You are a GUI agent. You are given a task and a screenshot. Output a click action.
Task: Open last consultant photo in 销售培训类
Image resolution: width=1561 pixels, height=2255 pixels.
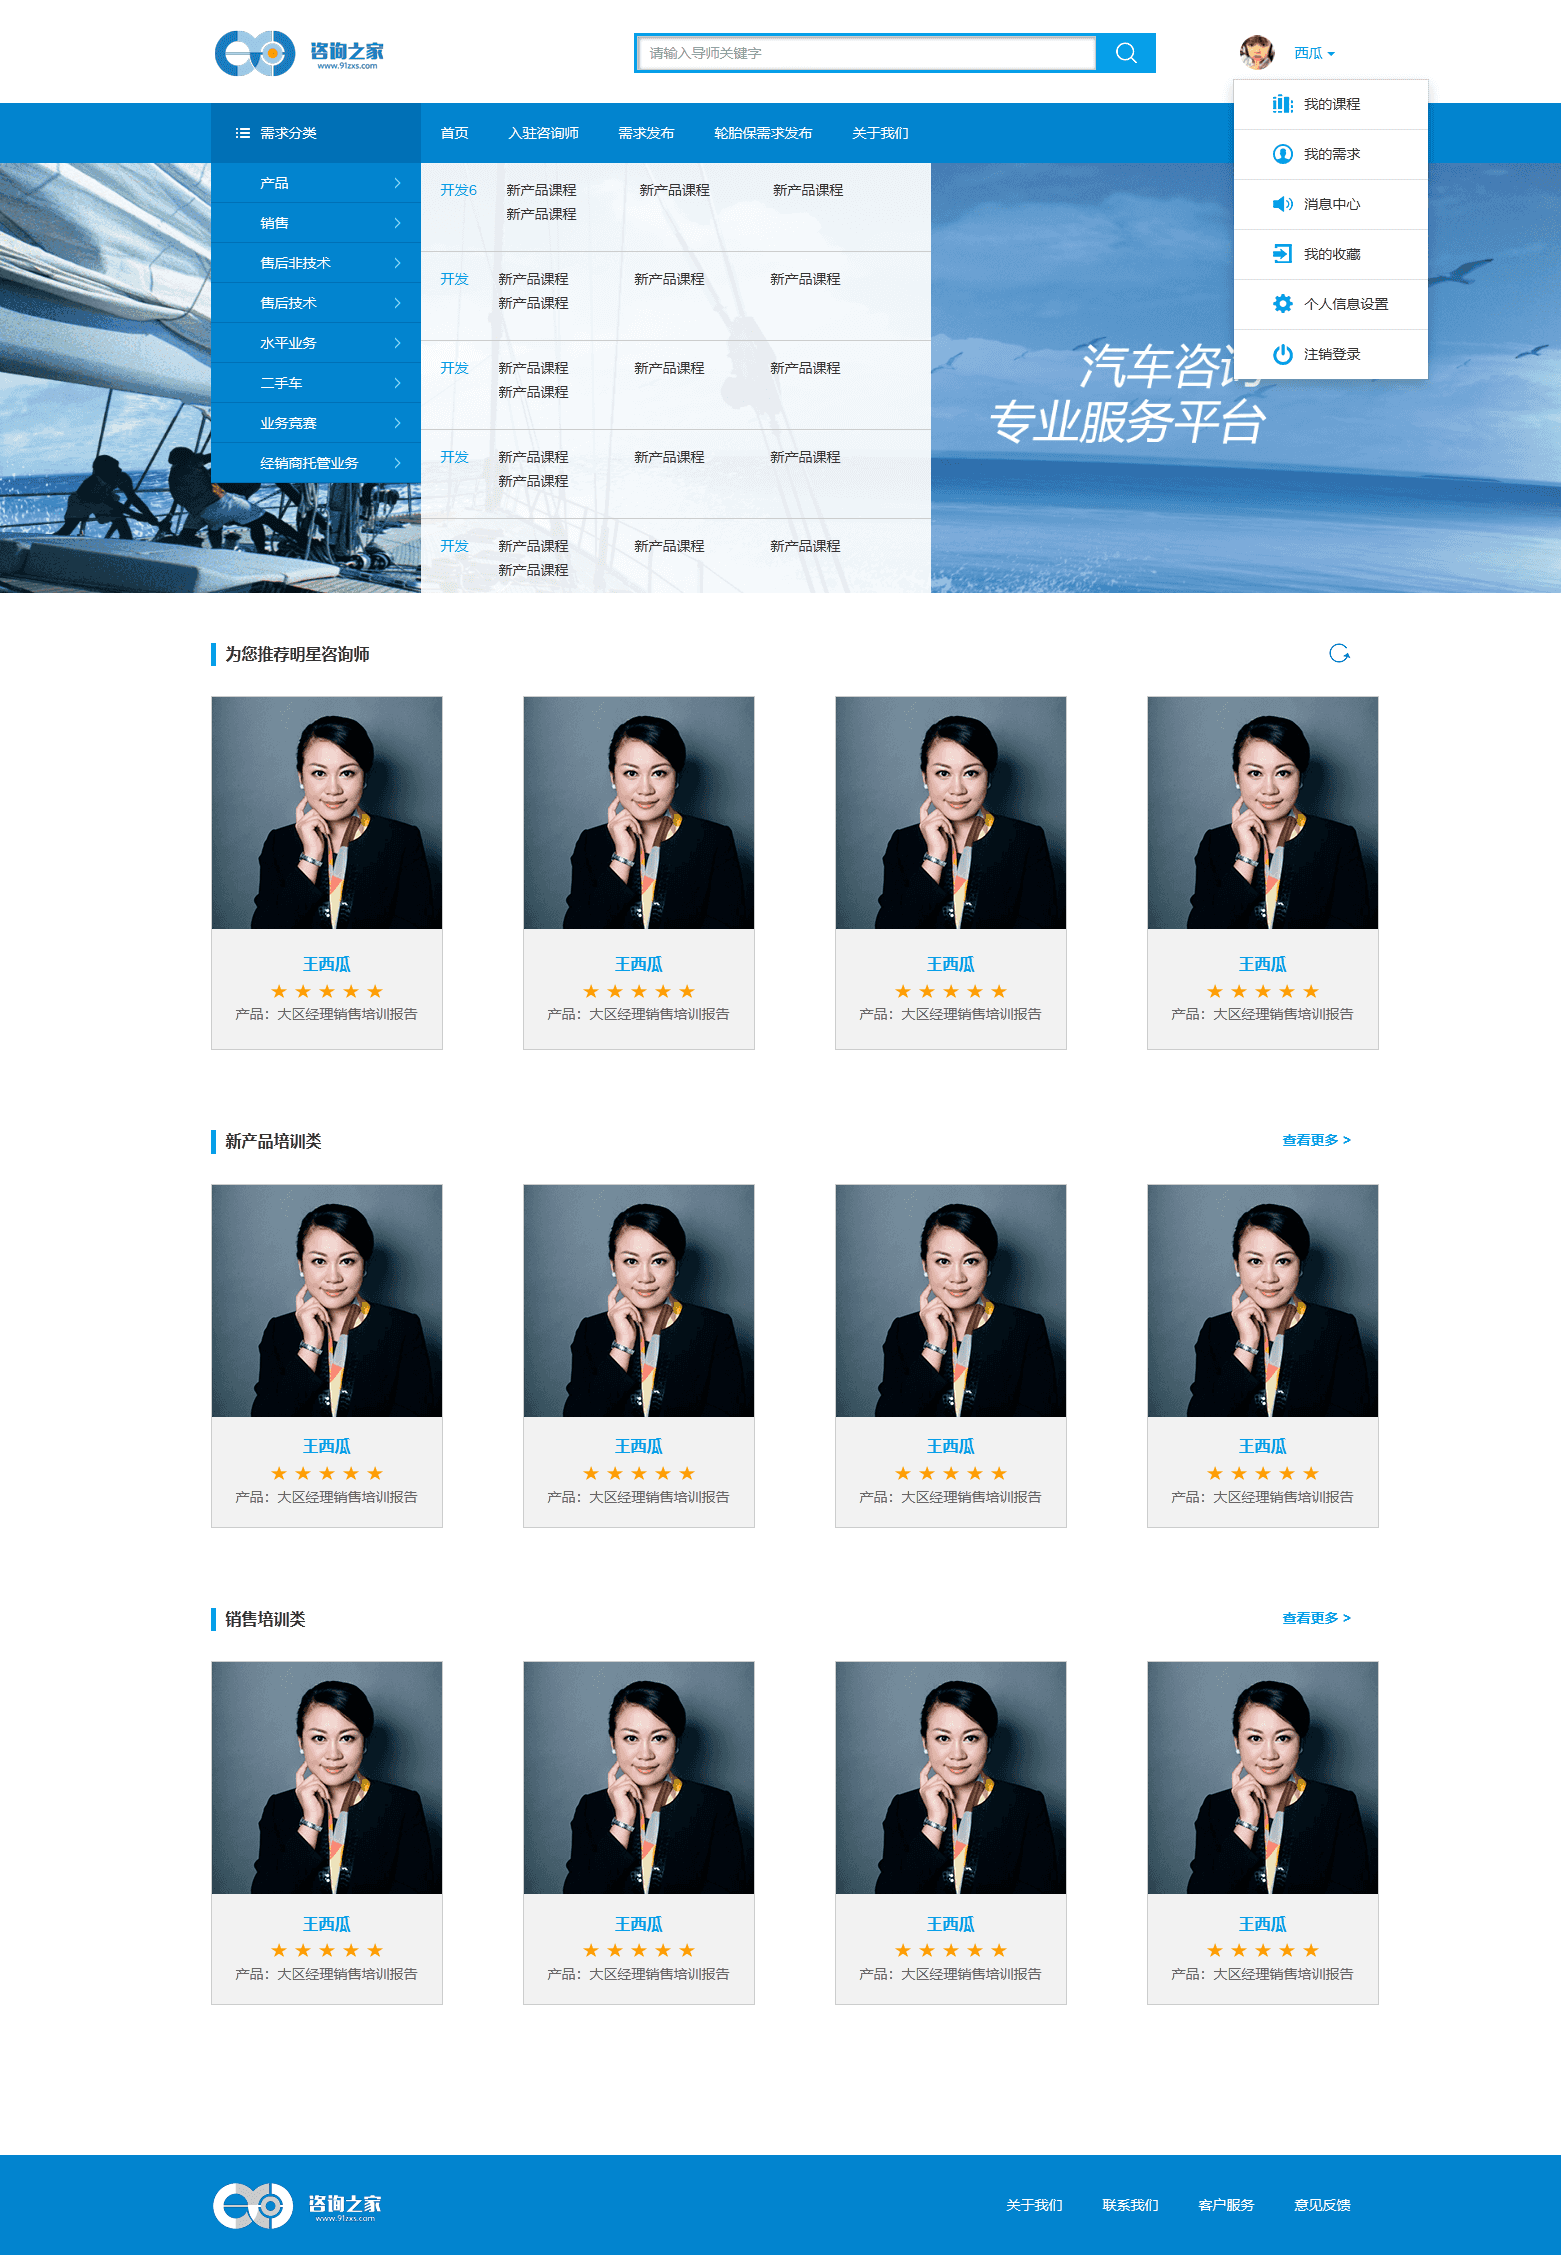pos(1263,1778)
